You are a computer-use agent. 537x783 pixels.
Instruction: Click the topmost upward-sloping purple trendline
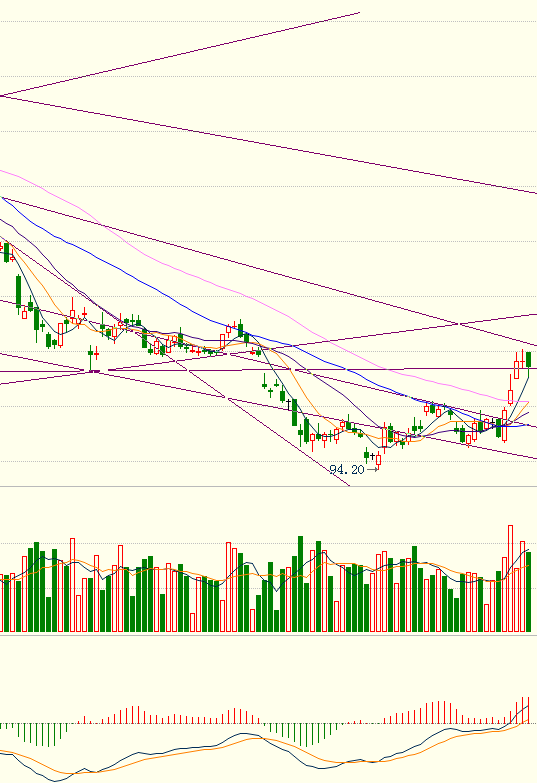[180, 54]
